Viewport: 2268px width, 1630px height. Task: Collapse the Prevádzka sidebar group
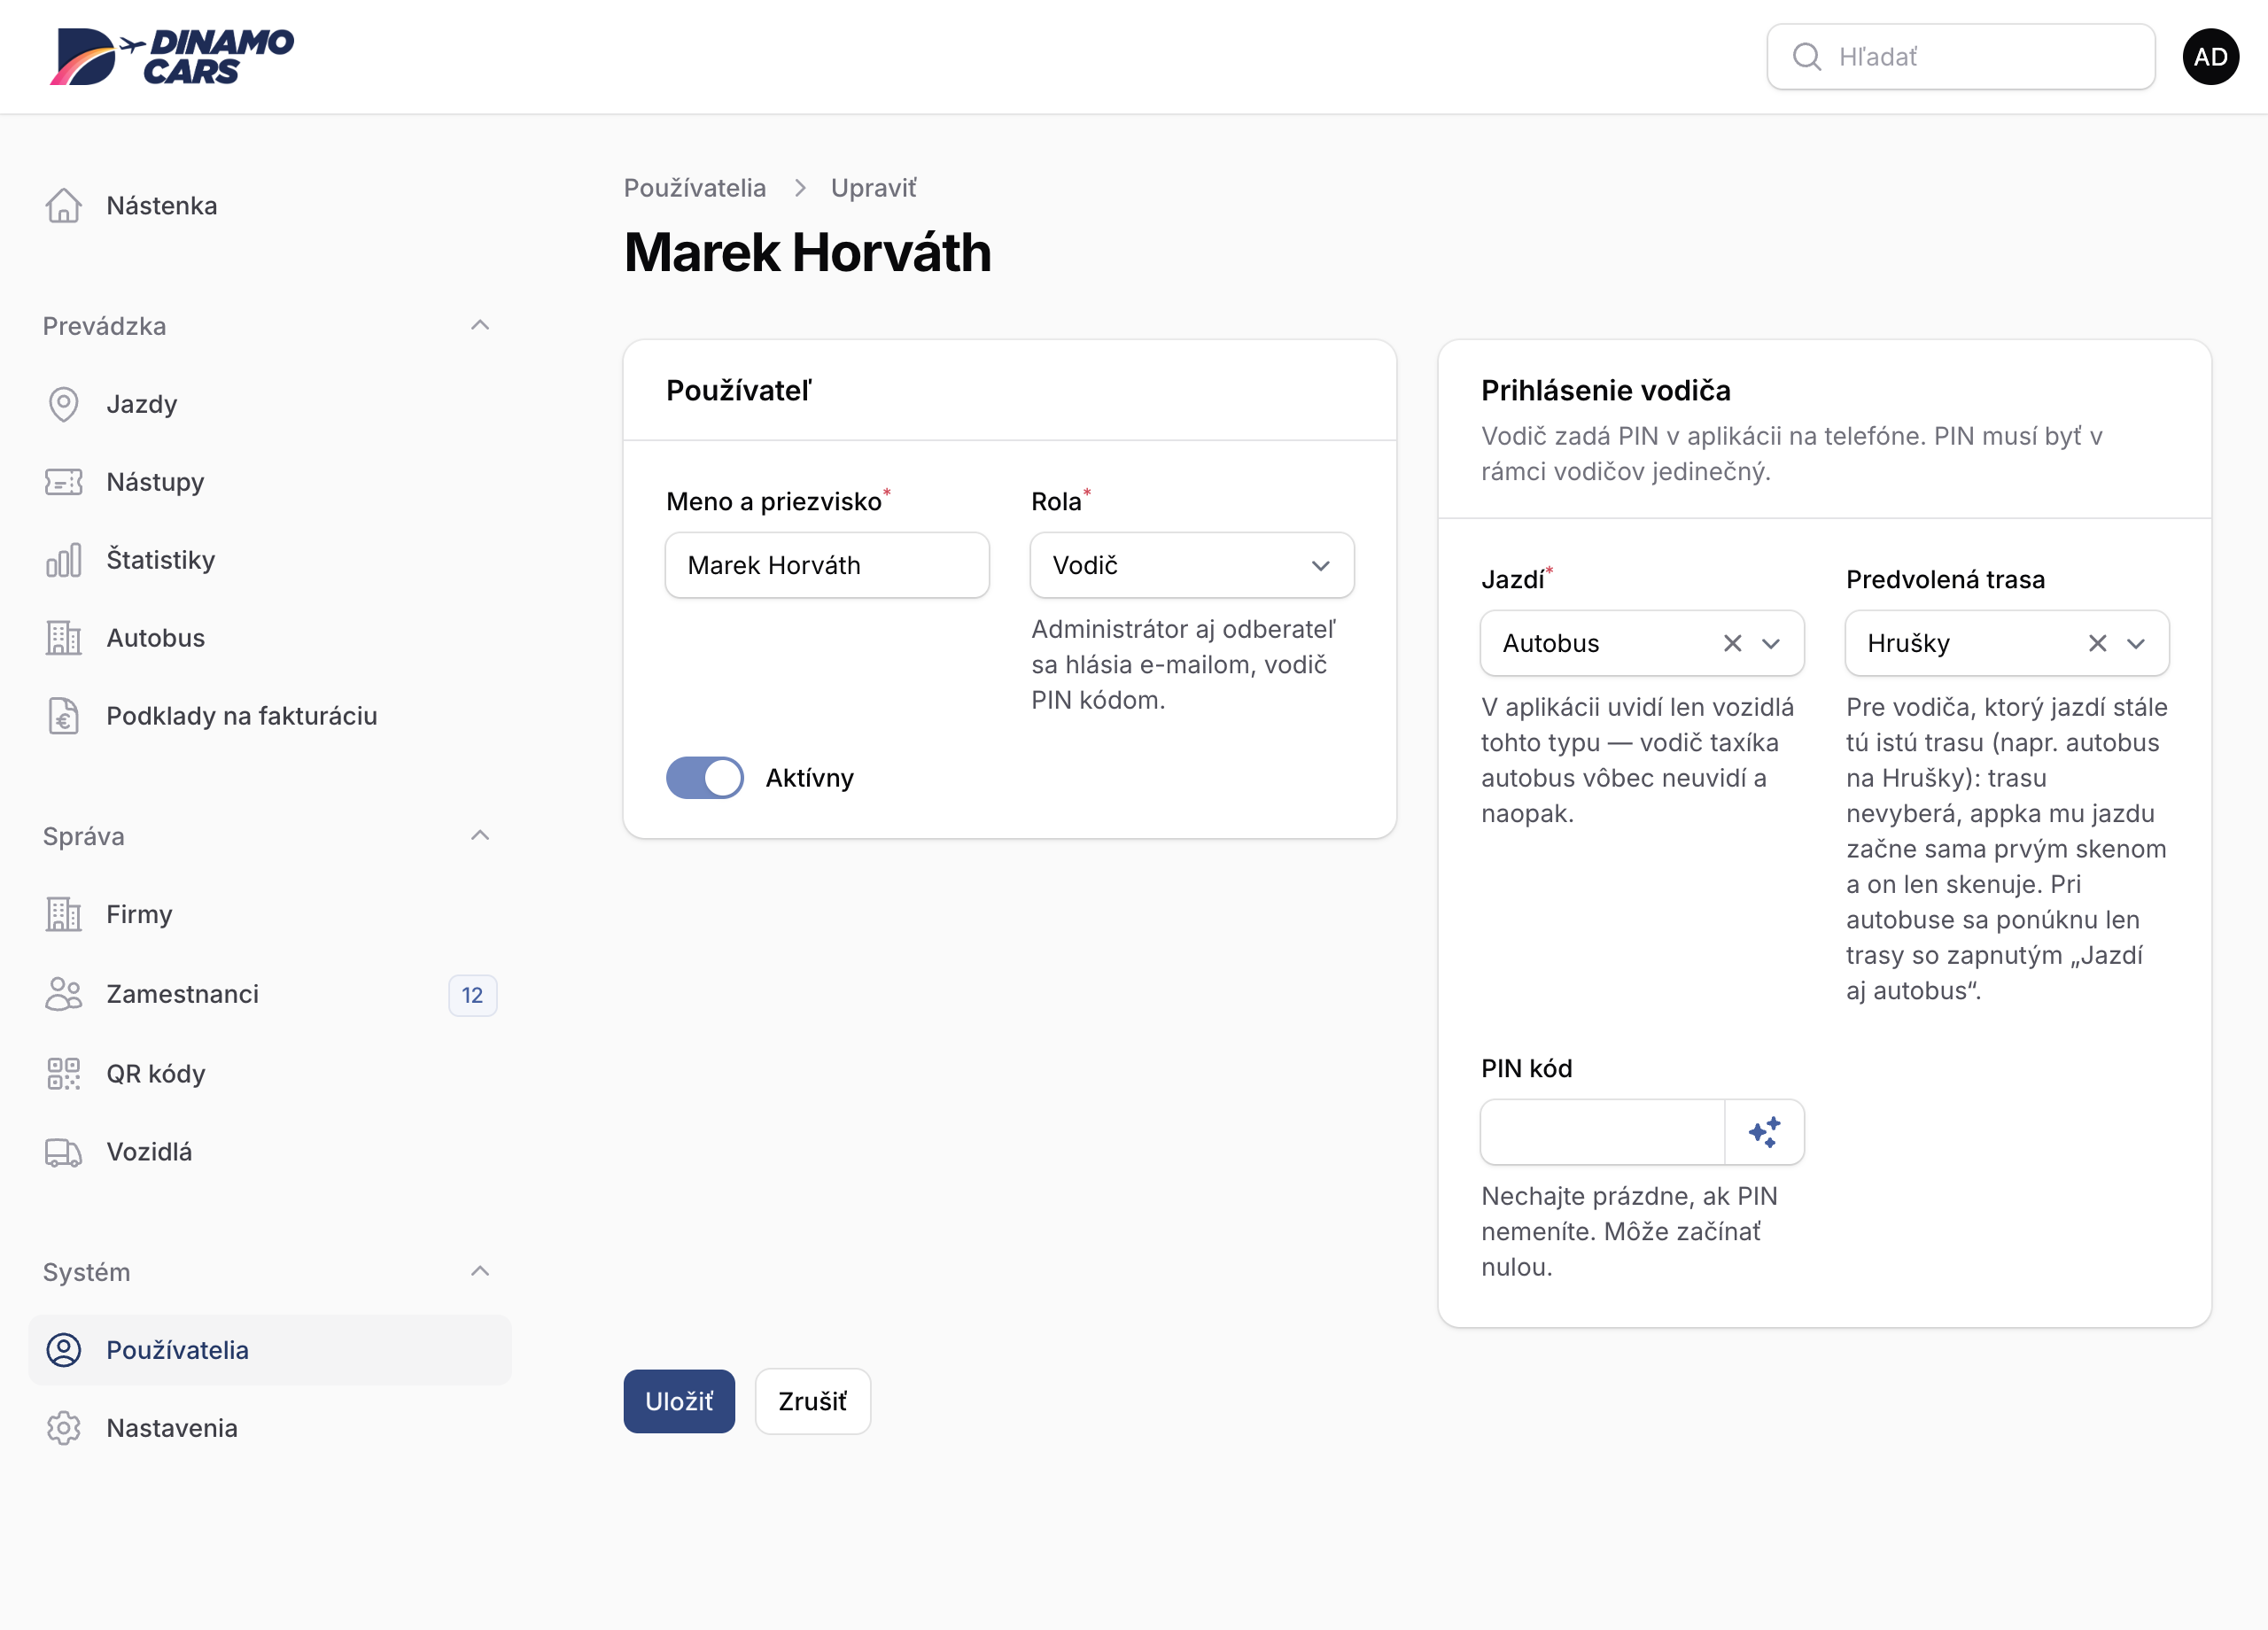(479, 326)
